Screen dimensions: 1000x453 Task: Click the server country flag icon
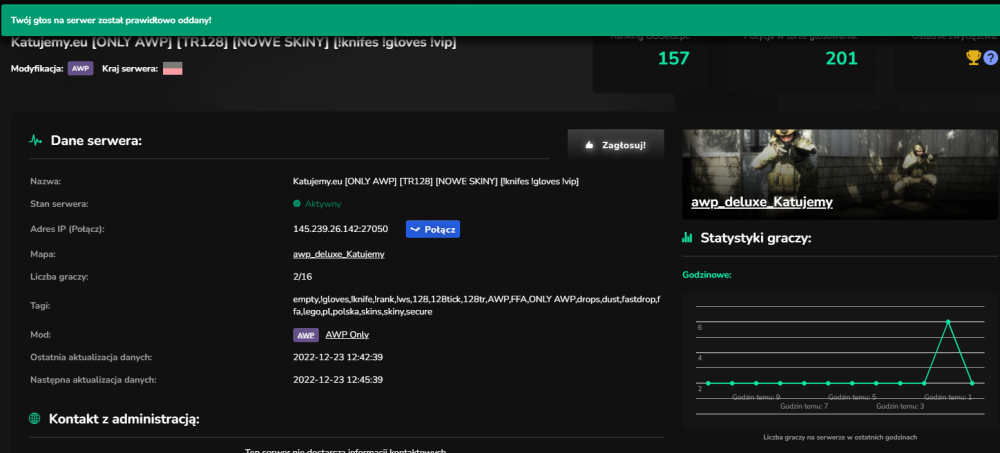(173, 69)
